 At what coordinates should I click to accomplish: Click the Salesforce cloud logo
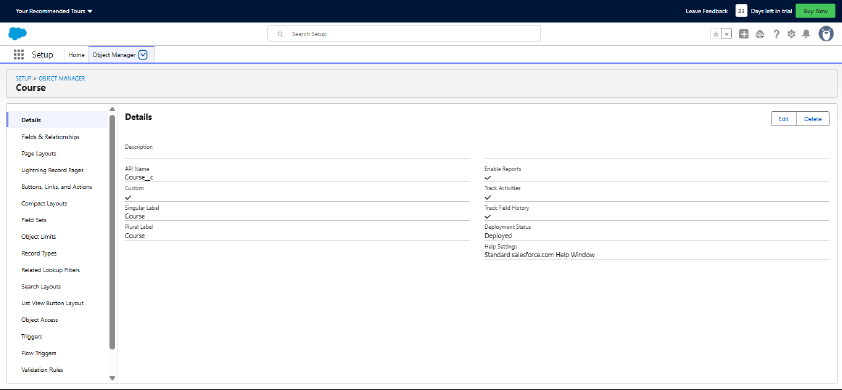(18, 33)
